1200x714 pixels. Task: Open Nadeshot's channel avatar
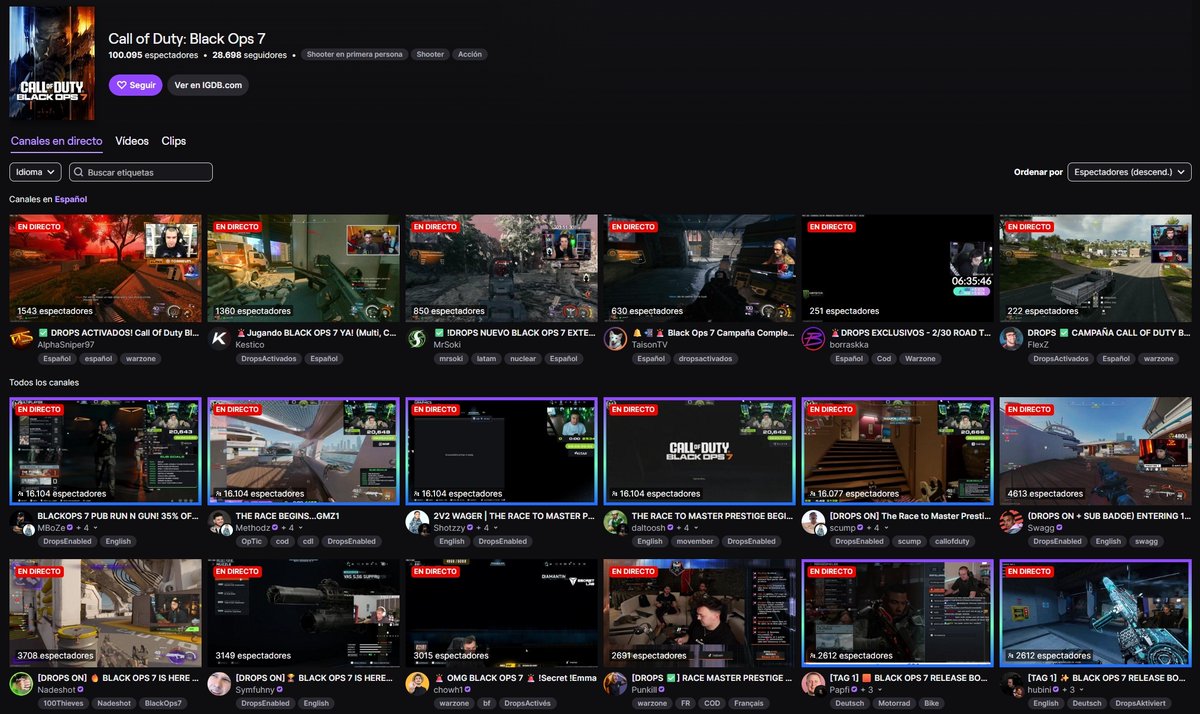[x=21, y=683]
